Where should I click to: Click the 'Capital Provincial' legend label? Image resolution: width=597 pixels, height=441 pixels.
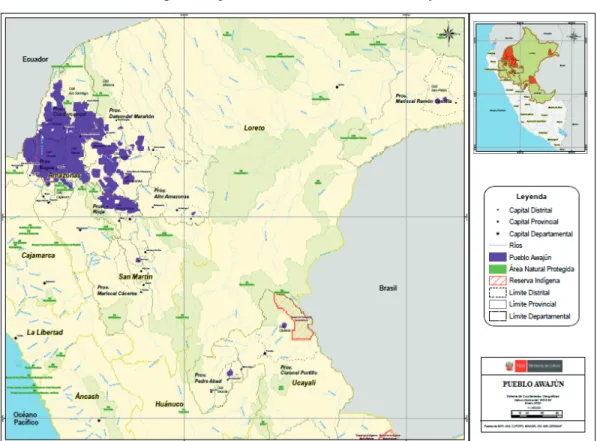(534, 222)
